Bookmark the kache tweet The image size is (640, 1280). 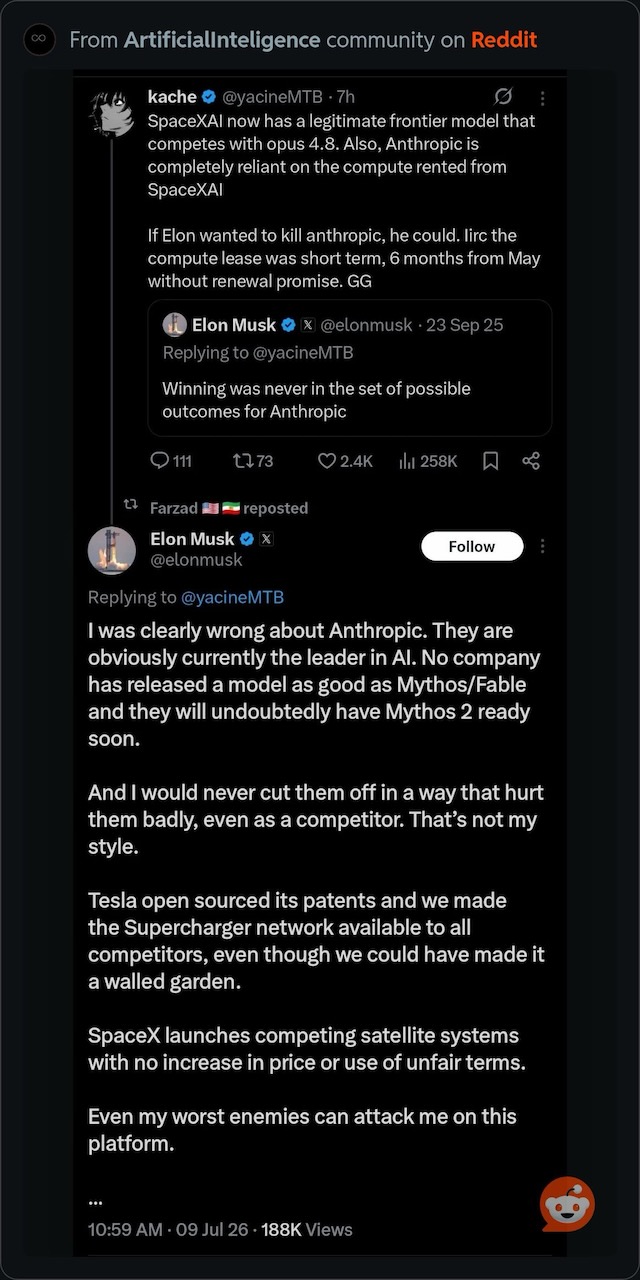pyautogui.click(x=491, y=461)
